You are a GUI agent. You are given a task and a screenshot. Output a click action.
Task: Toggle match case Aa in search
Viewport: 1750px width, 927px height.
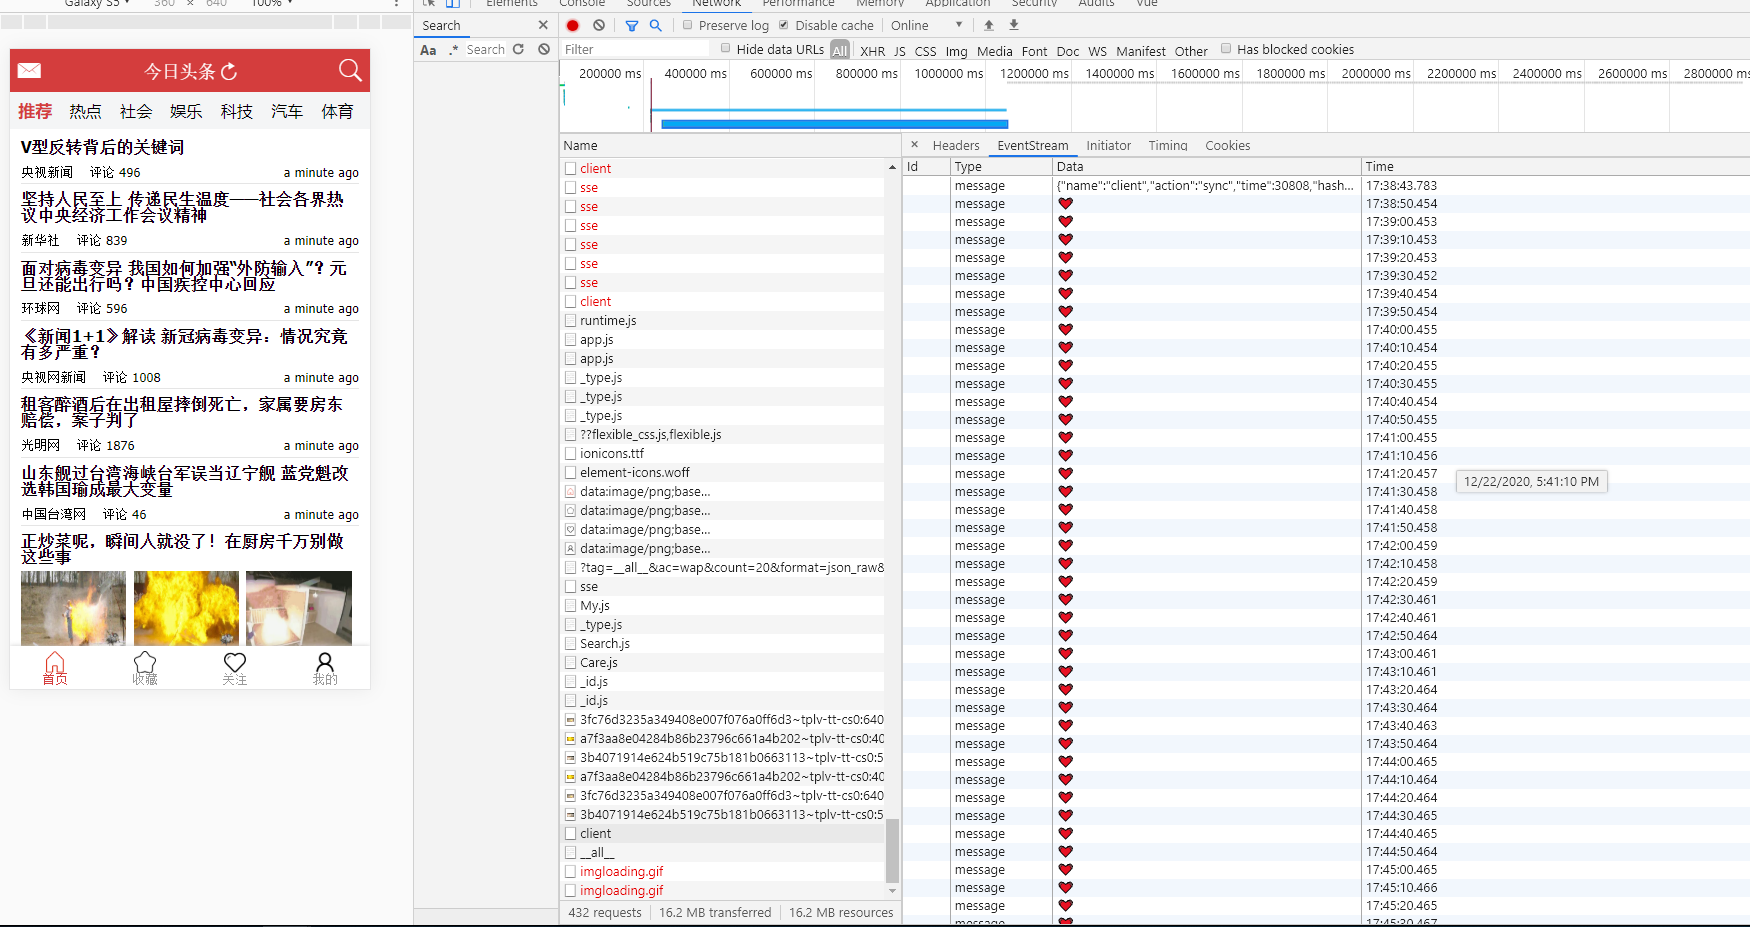coord(428,49)
